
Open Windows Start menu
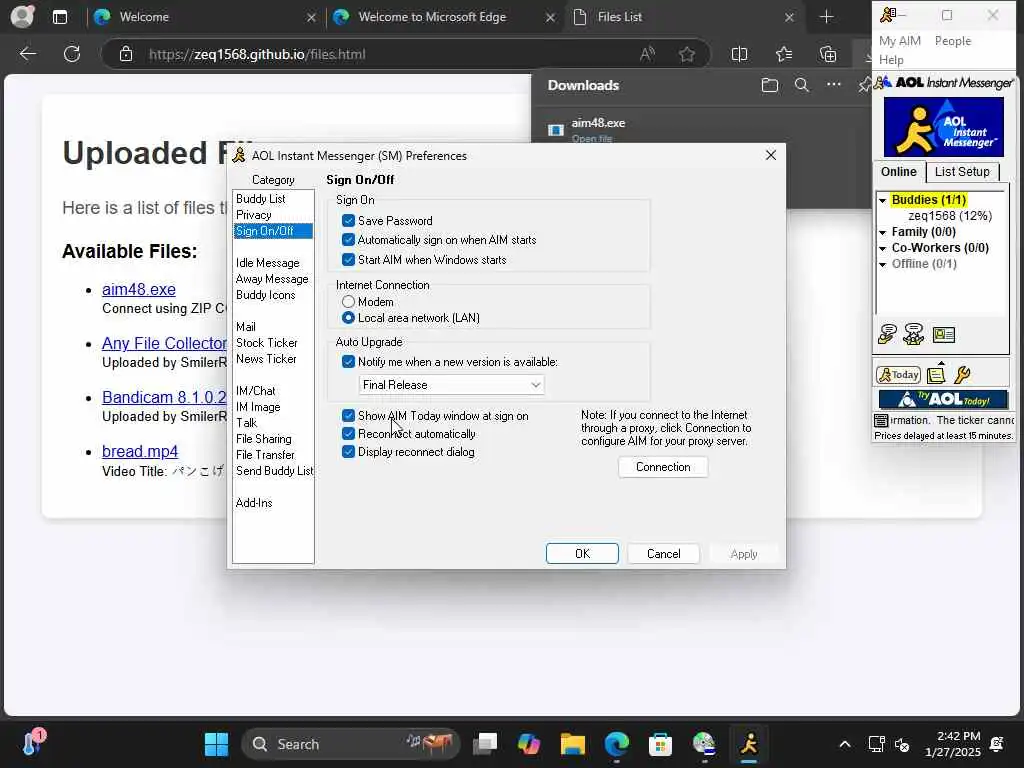click(216, 744)
